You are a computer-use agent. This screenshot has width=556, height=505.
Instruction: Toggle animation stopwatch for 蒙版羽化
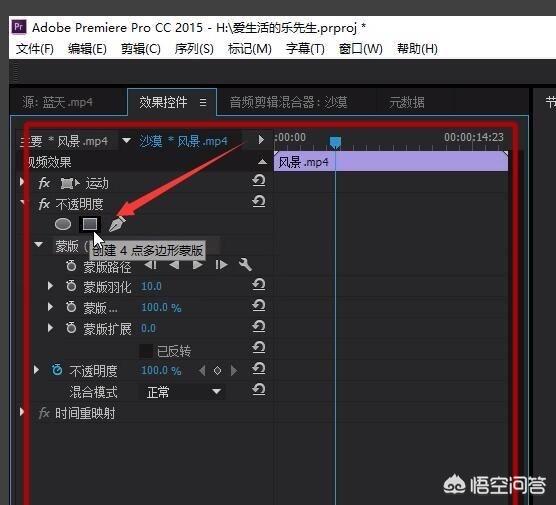(x=71, y=286)
